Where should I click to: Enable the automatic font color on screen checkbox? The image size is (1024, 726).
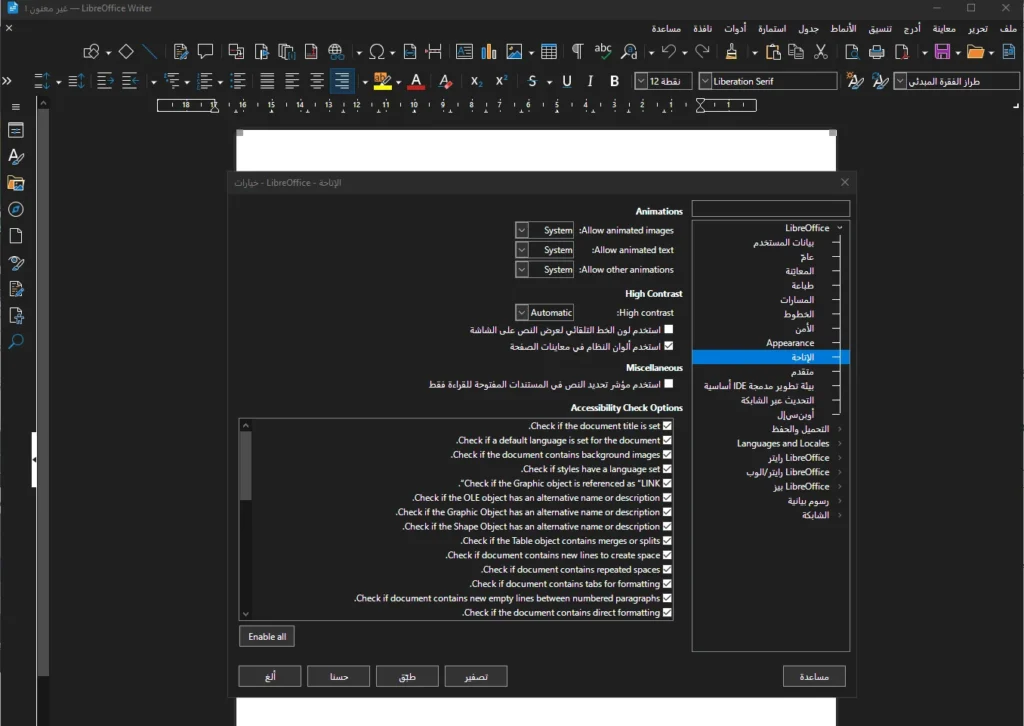click(668, 328)
